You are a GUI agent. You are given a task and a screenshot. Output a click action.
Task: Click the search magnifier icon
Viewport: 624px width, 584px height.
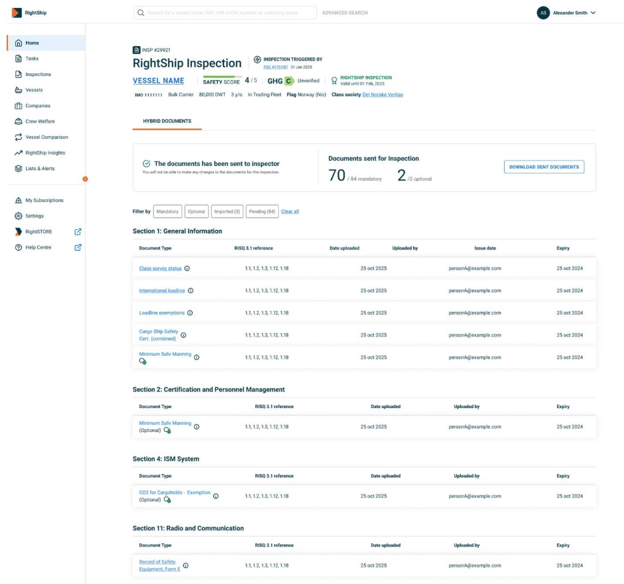(141, 13)
